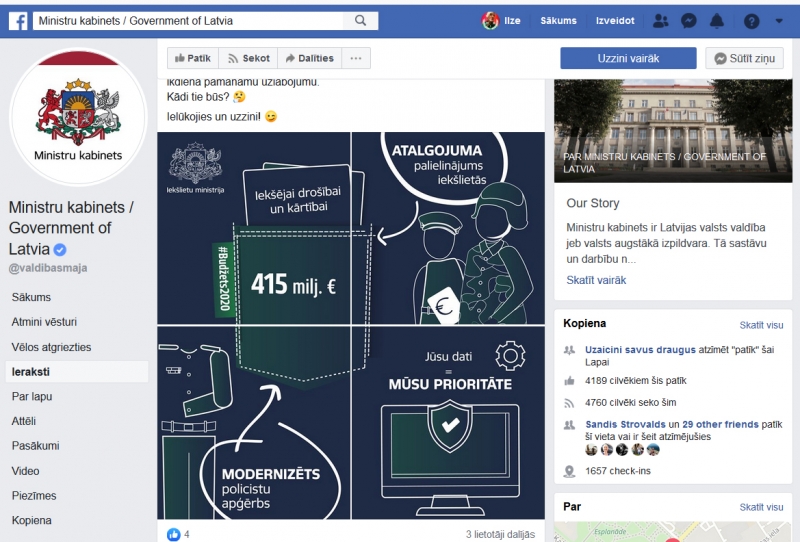Open the Messenger icon in top bar
This screenshot has height=542, width=800.
[688, 21]
